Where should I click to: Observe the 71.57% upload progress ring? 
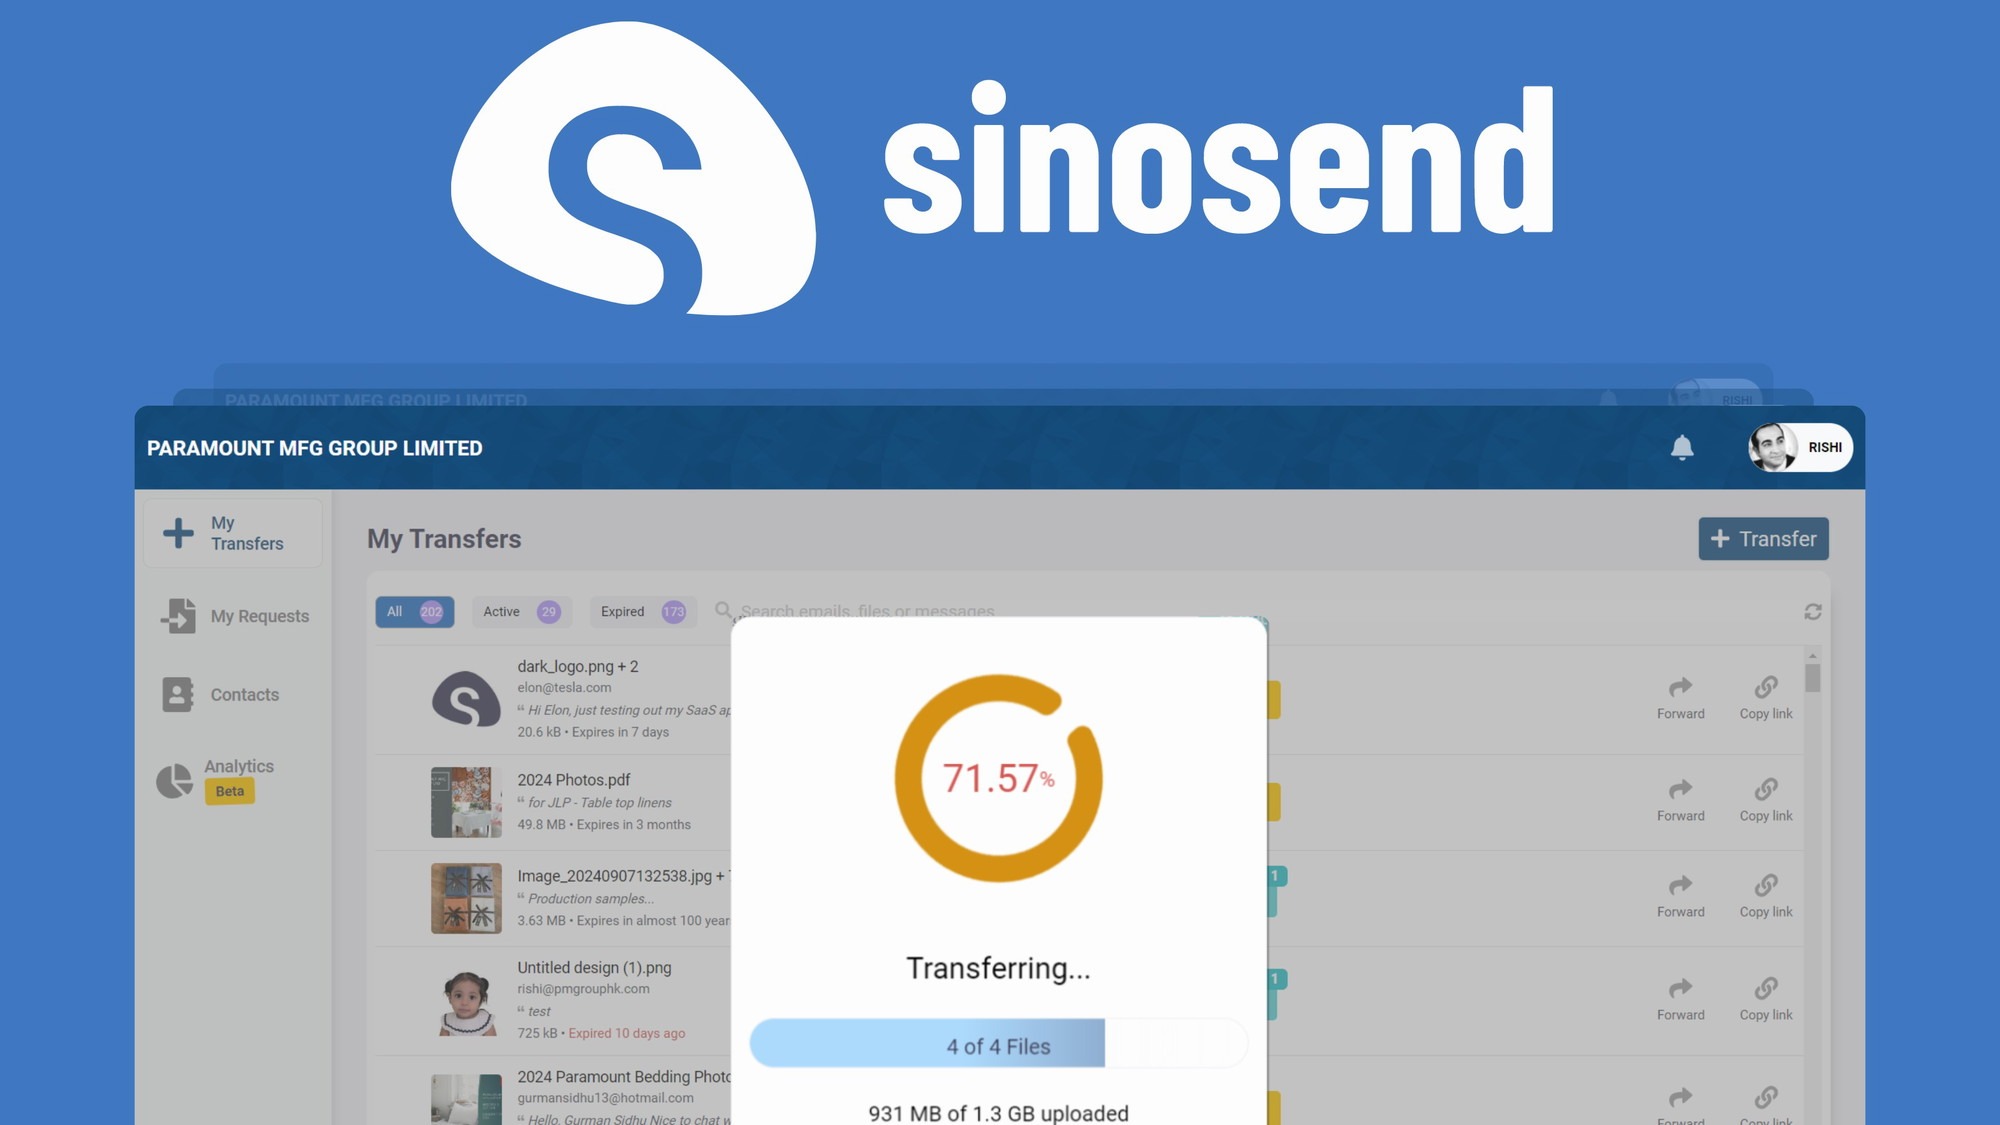point(997,777)
